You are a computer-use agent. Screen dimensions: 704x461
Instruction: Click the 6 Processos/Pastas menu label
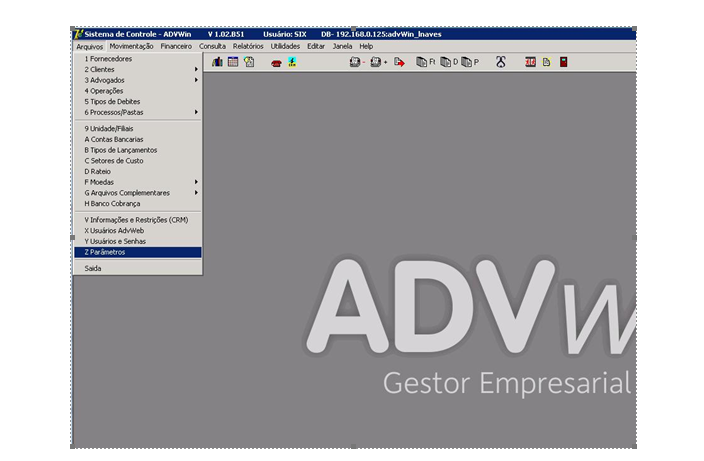point(114,112)
